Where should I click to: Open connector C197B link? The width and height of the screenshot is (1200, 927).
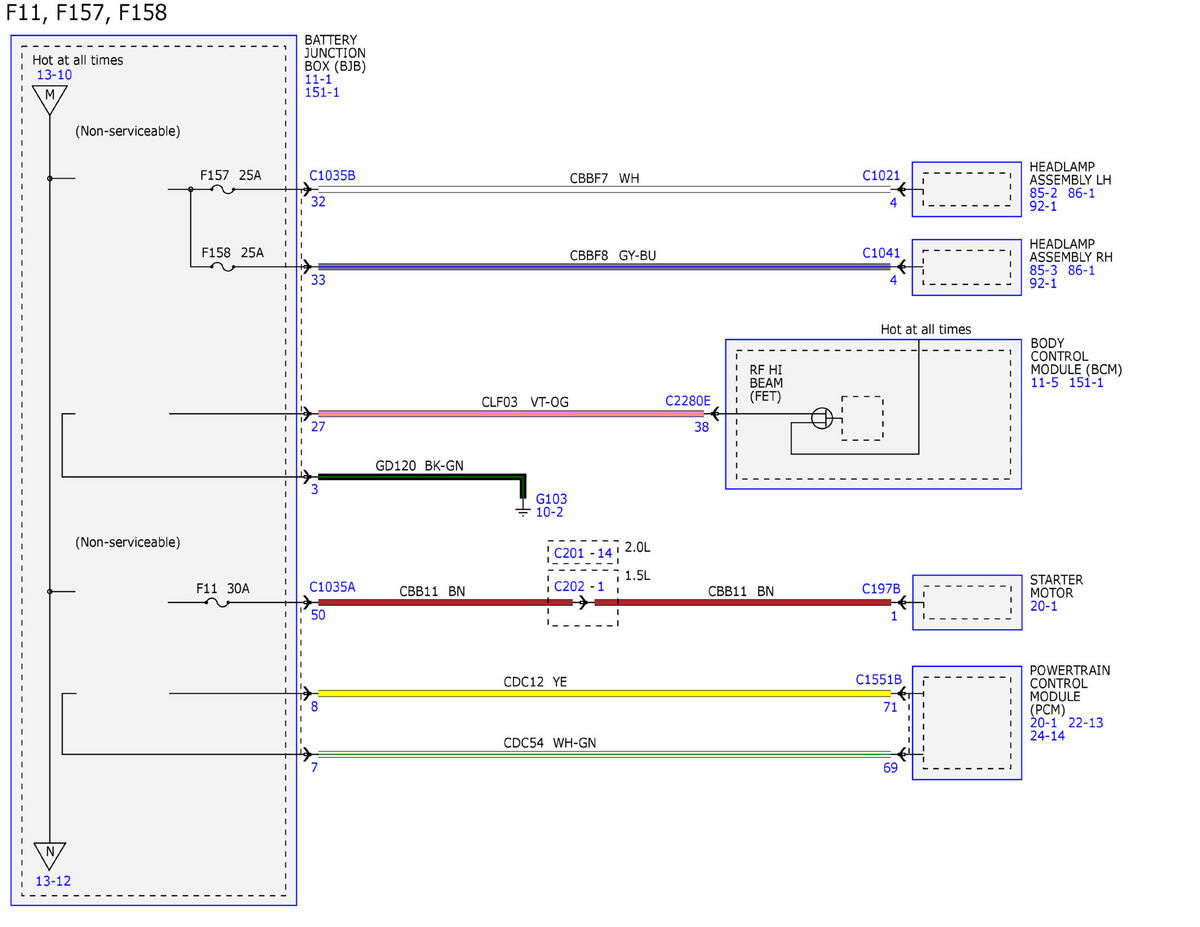pos(881,588)
